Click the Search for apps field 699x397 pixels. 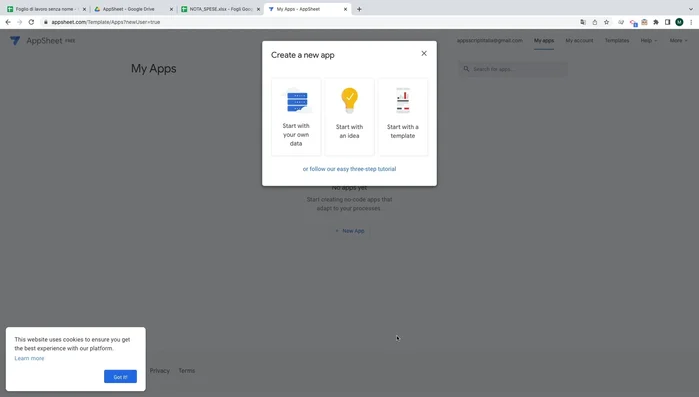(x=513, y=69)
